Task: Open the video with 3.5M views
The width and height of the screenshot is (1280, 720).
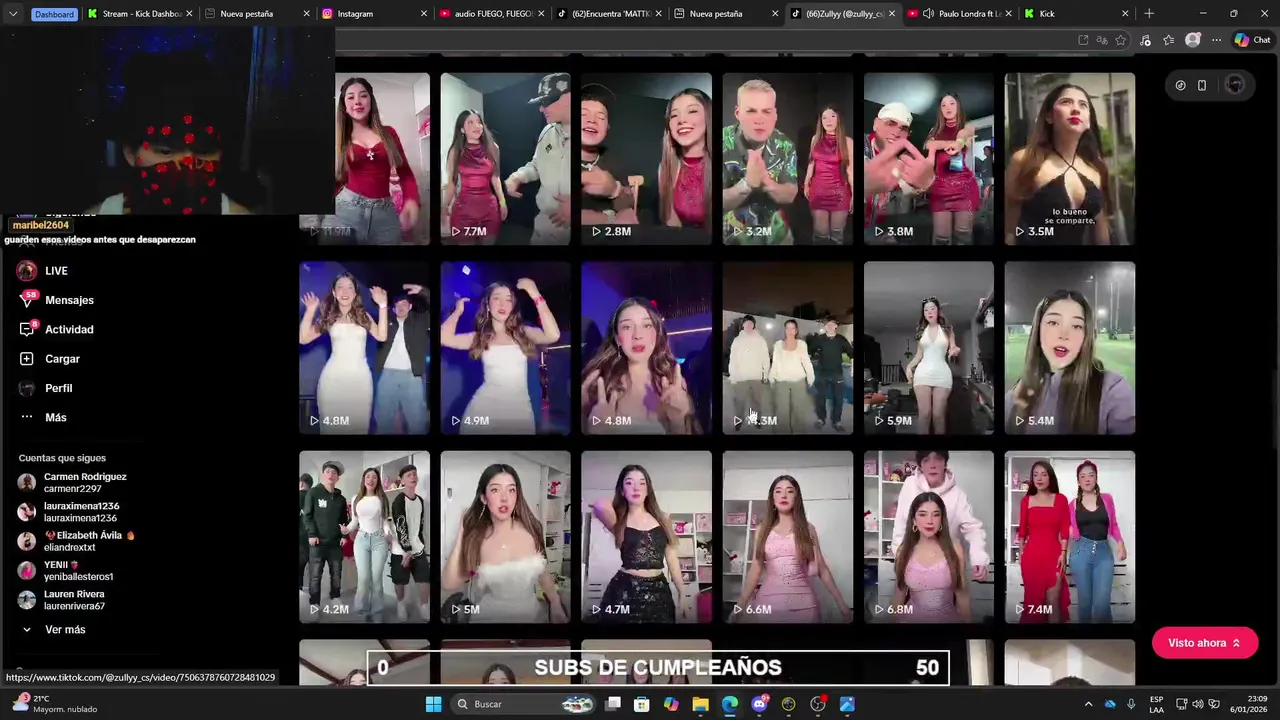Action: (1070, 158)
